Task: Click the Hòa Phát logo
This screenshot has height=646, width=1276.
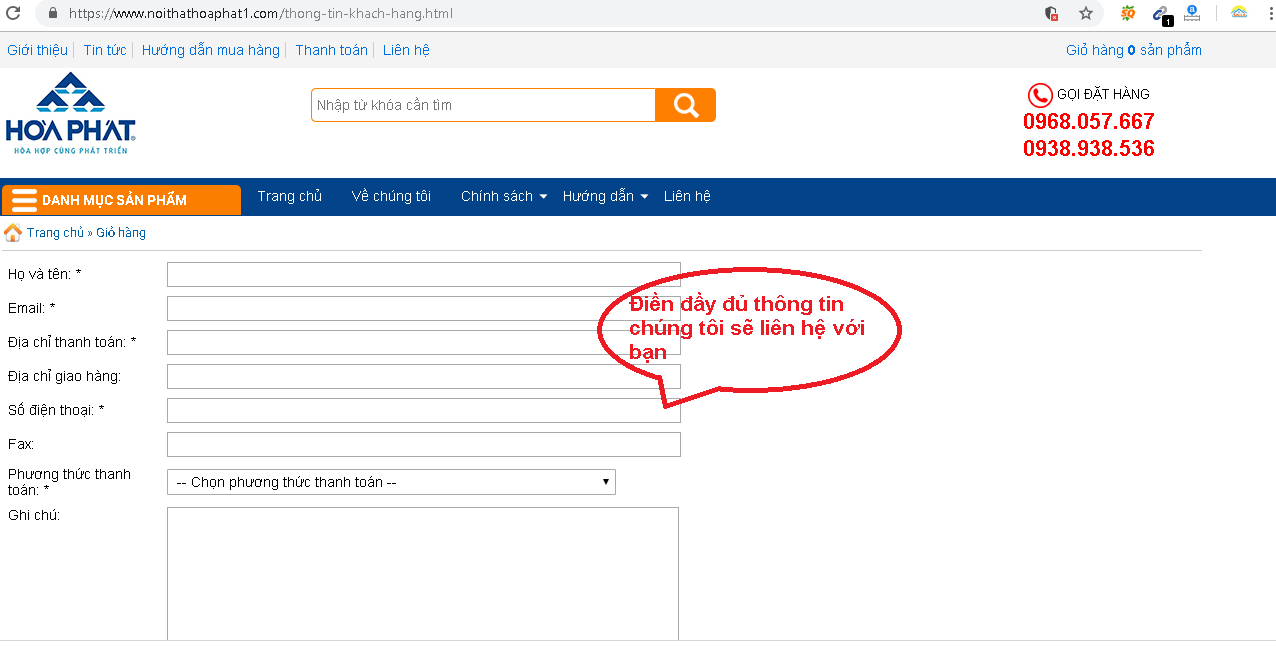Action: tap(70, 113)
